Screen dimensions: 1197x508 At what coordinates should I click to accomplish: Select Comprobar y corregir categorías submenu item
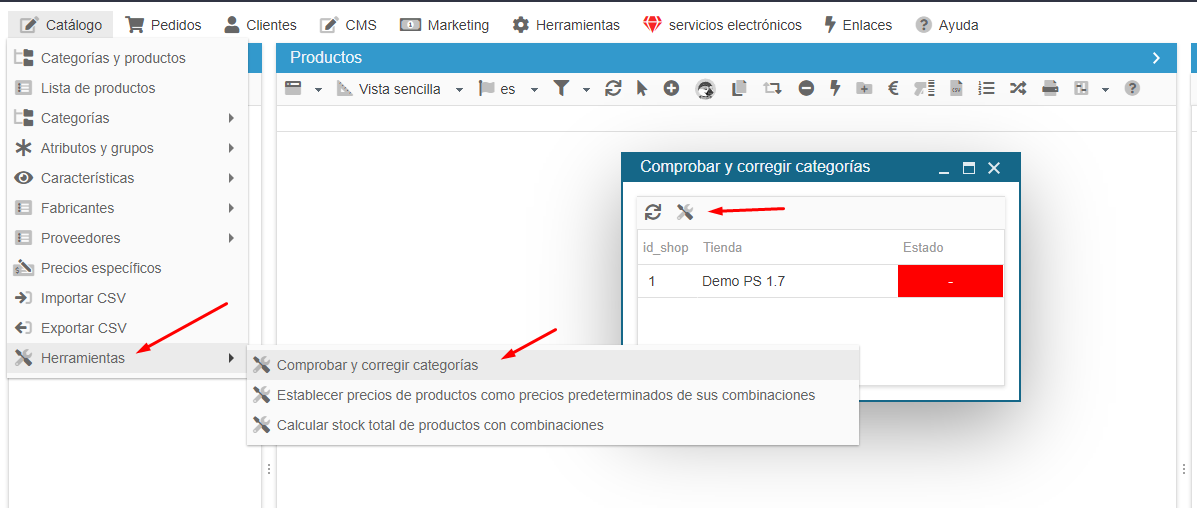377,365
